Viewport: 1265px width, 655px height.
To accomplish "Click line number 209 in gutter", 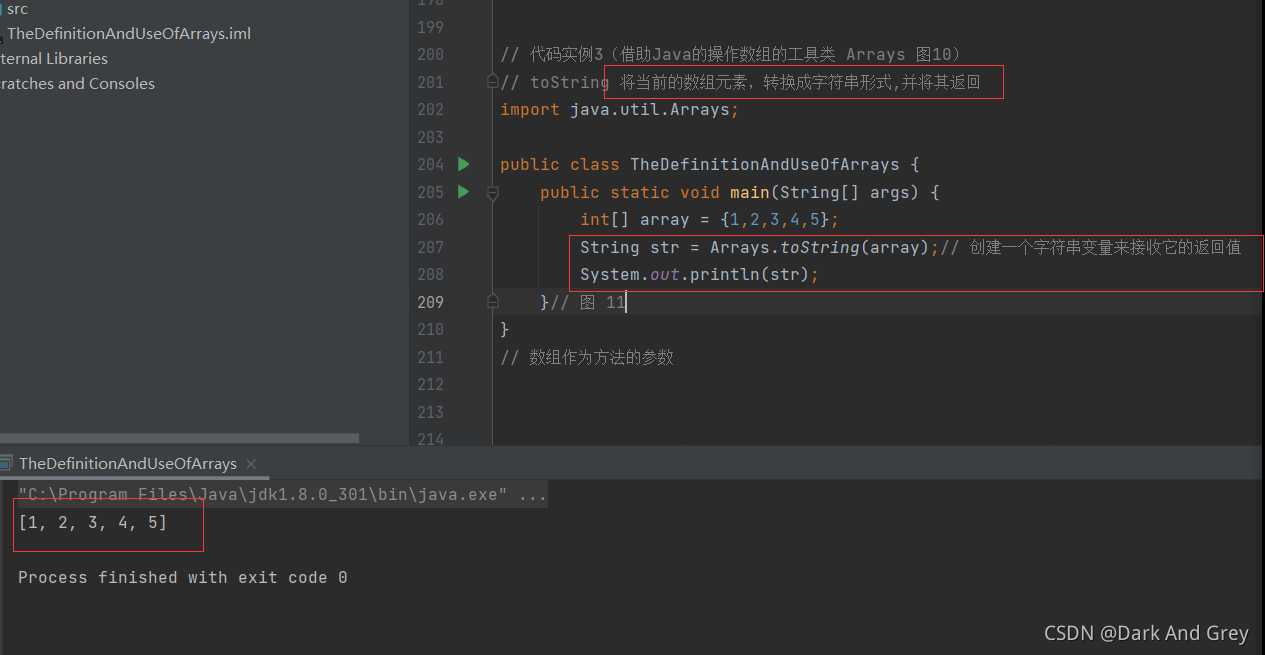I will [x=430, y=302].
